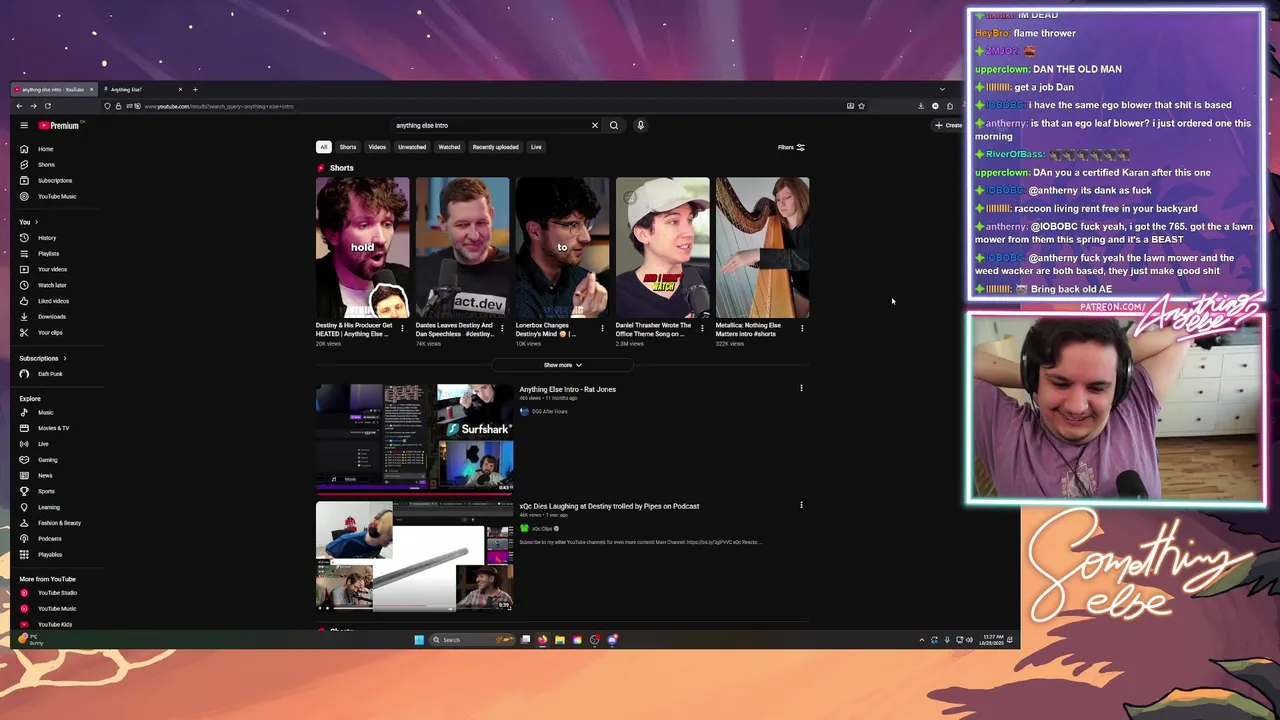The image size is (1280, 720).
Task: Open the xQc Clips channel link
Action: coord(541,528)
